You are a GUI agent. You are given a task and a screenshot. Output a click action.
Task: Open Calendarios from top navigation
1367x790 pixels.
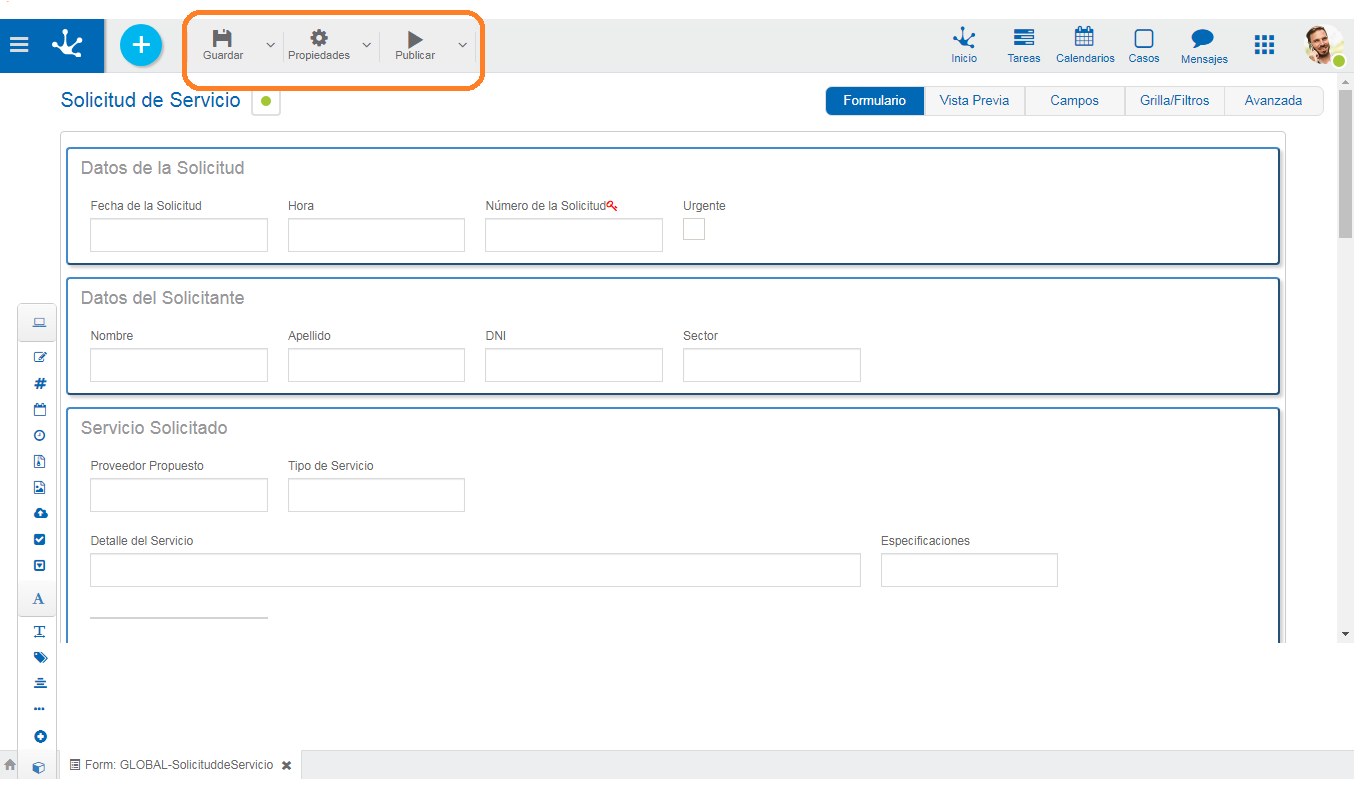(x=1085, y=46)
